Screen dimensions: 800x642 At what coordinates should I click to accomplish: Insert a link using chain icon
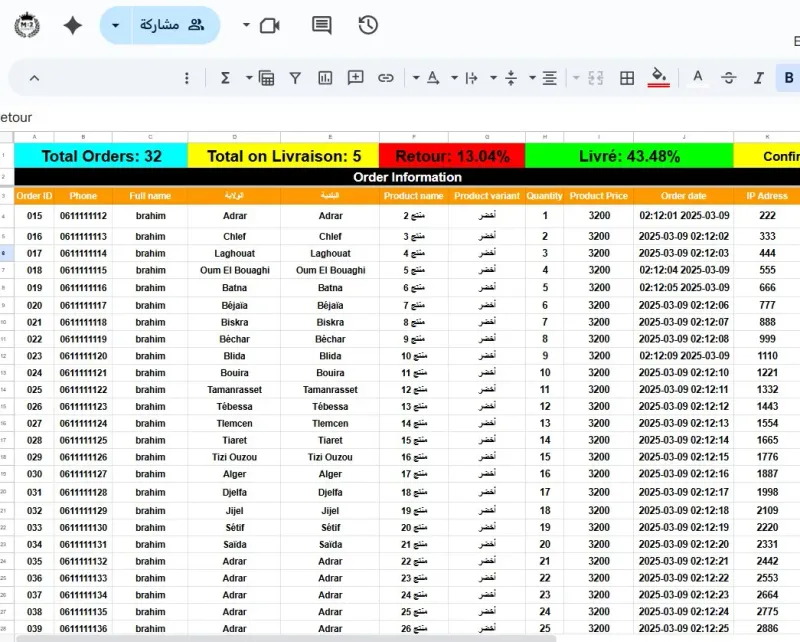[x=386, y=78]
